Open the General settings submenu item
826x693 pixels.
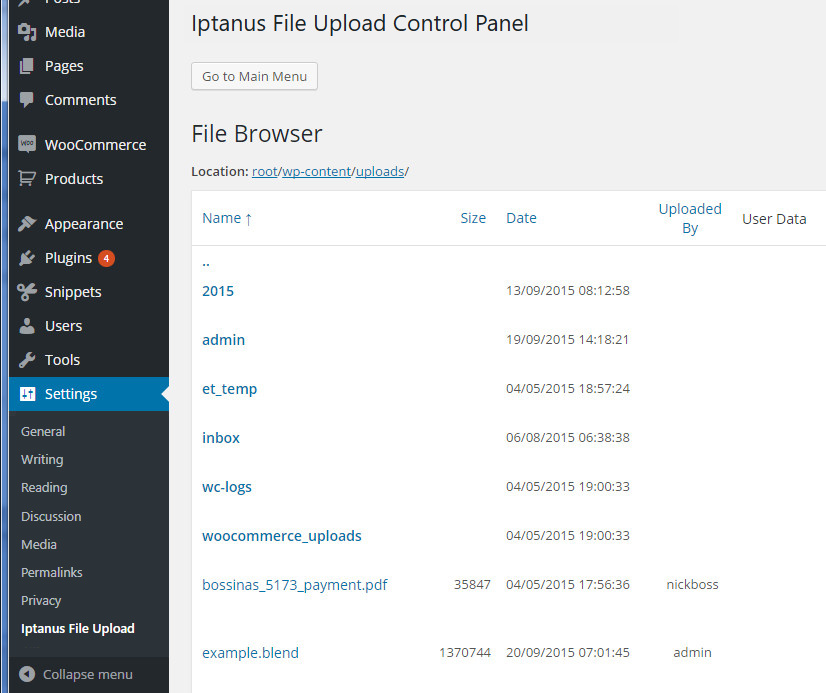[43, 431]
